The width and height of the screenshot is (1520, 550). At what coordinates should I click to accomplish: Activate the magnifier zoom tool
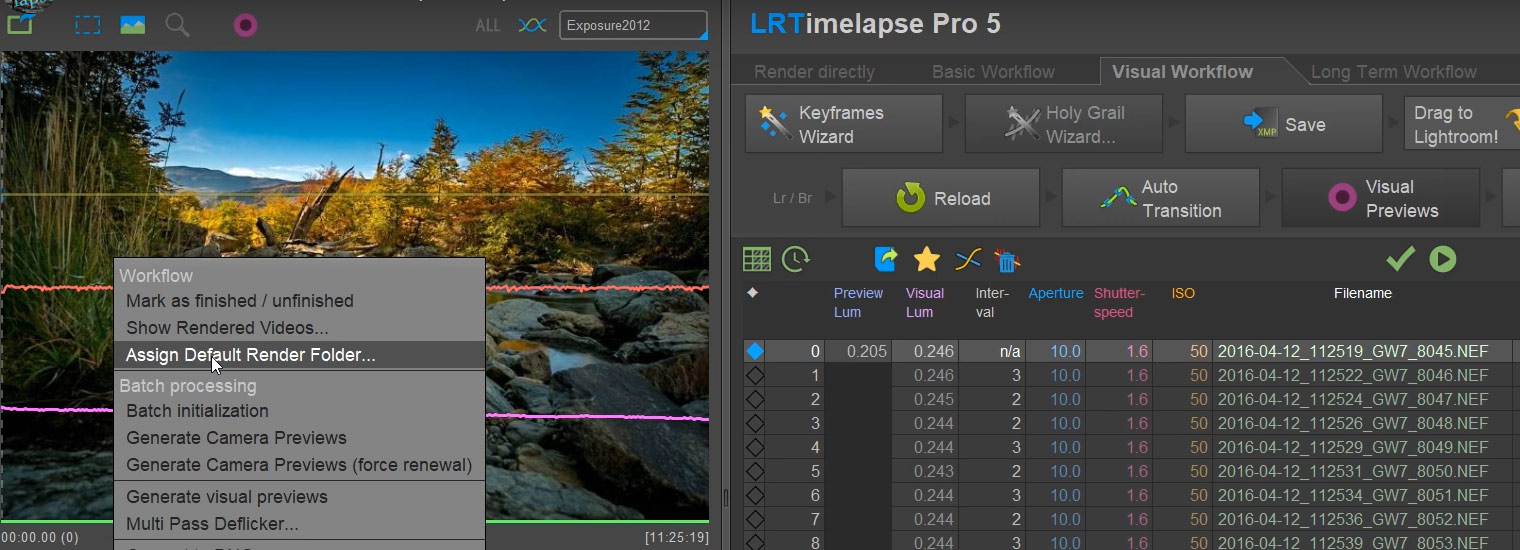click(x=178, y=25)
